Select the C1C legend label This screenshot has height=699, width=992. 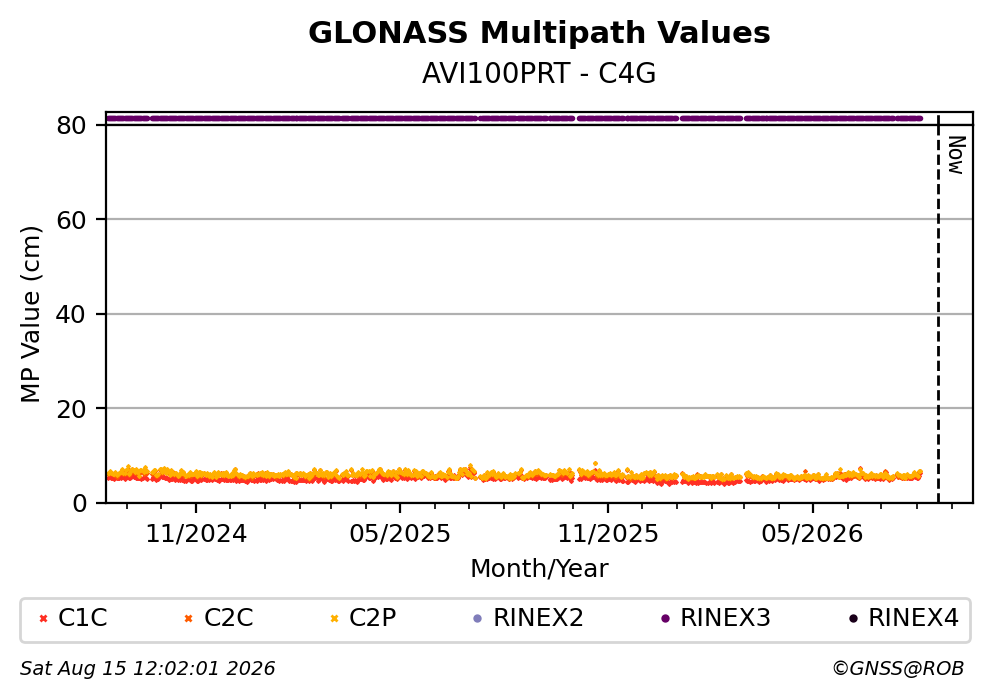83,618
